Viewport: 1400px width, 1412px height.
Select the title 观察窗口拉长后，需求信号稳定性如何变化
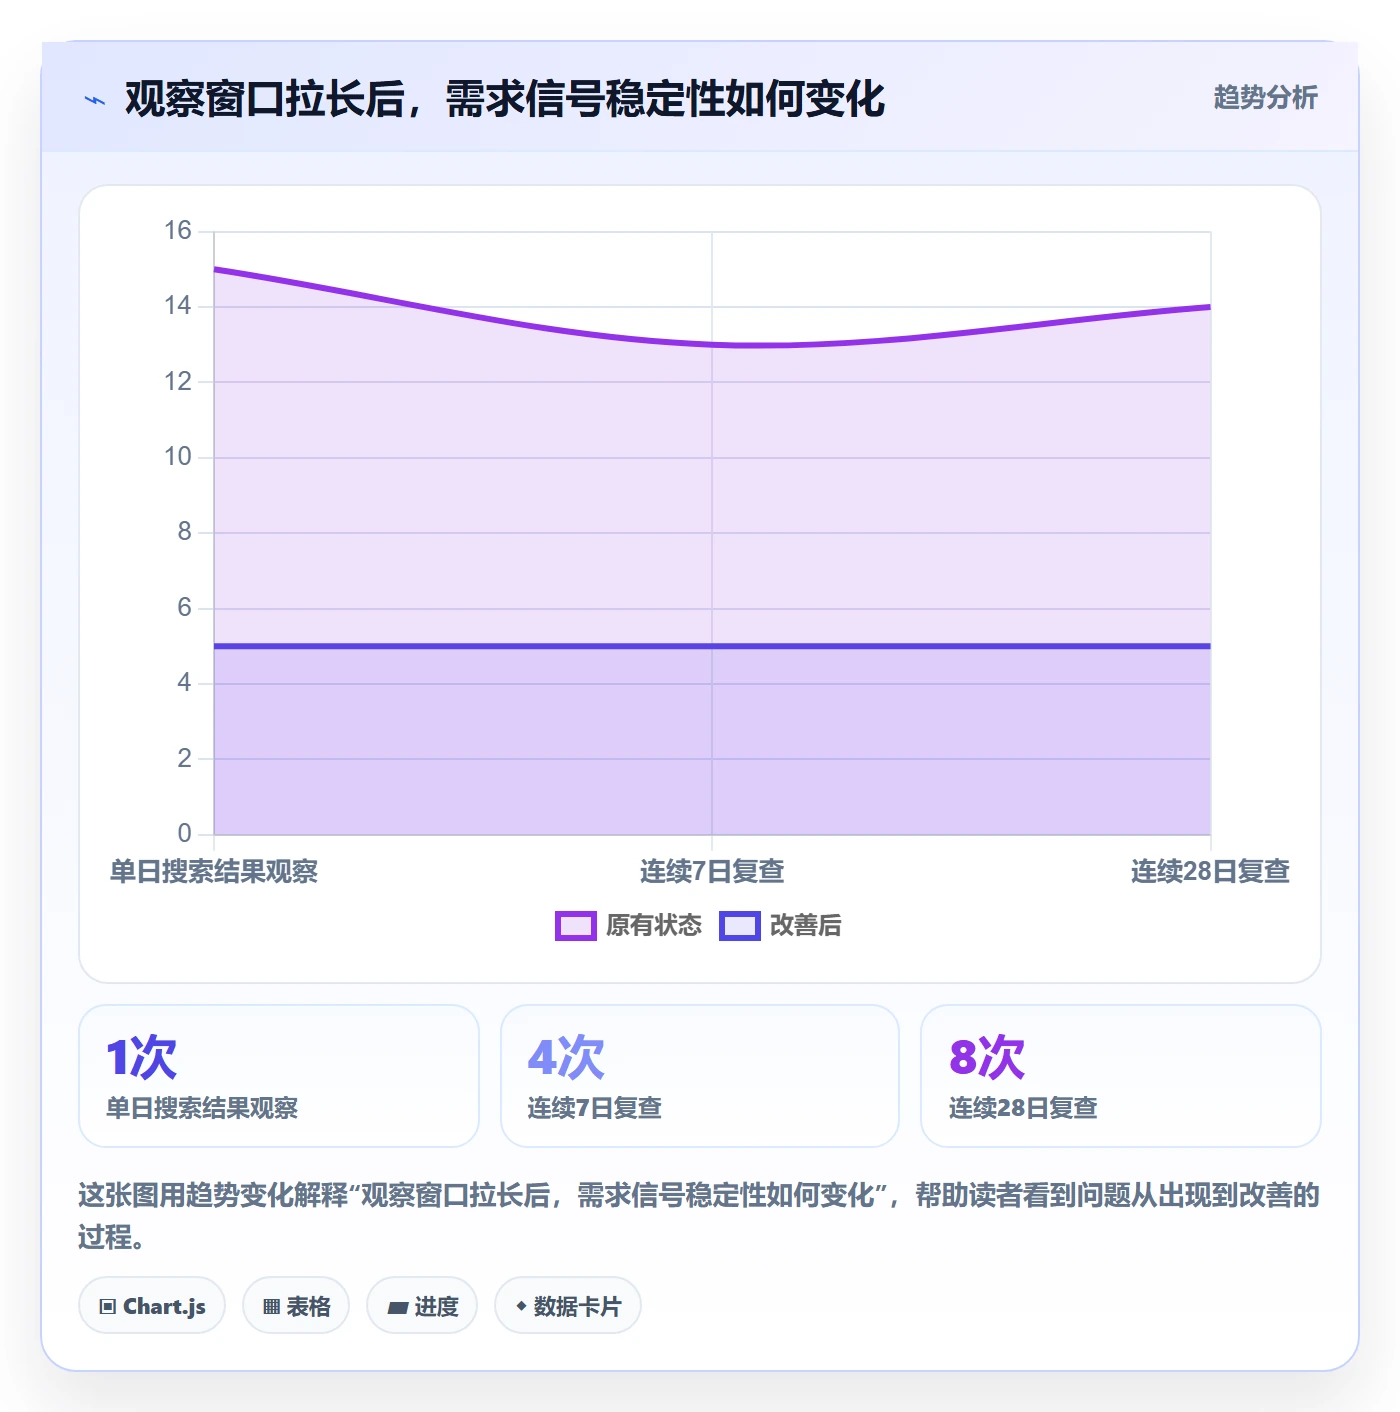point(505,99)
